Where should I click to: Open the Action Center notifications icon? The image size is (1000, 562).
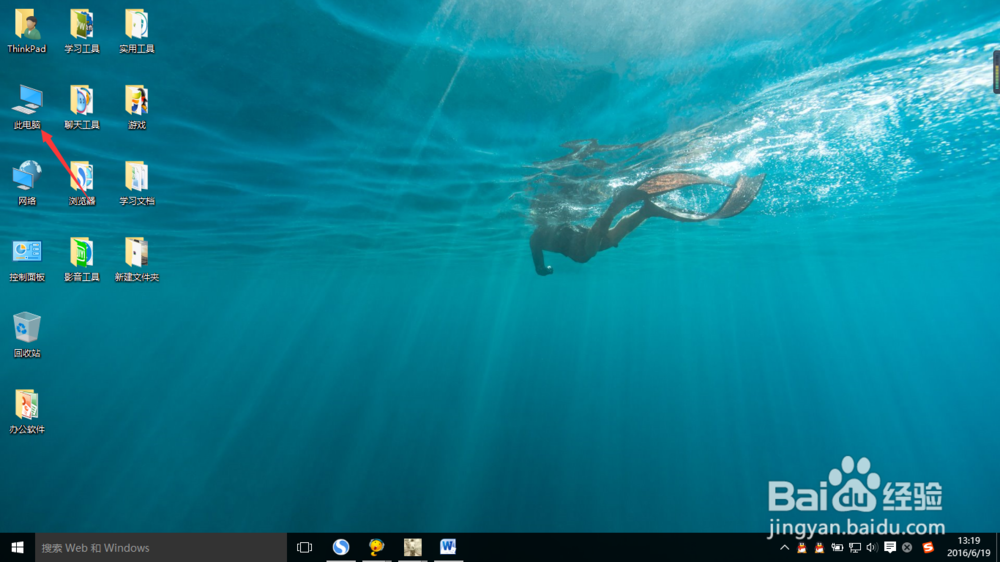[890, 547]
